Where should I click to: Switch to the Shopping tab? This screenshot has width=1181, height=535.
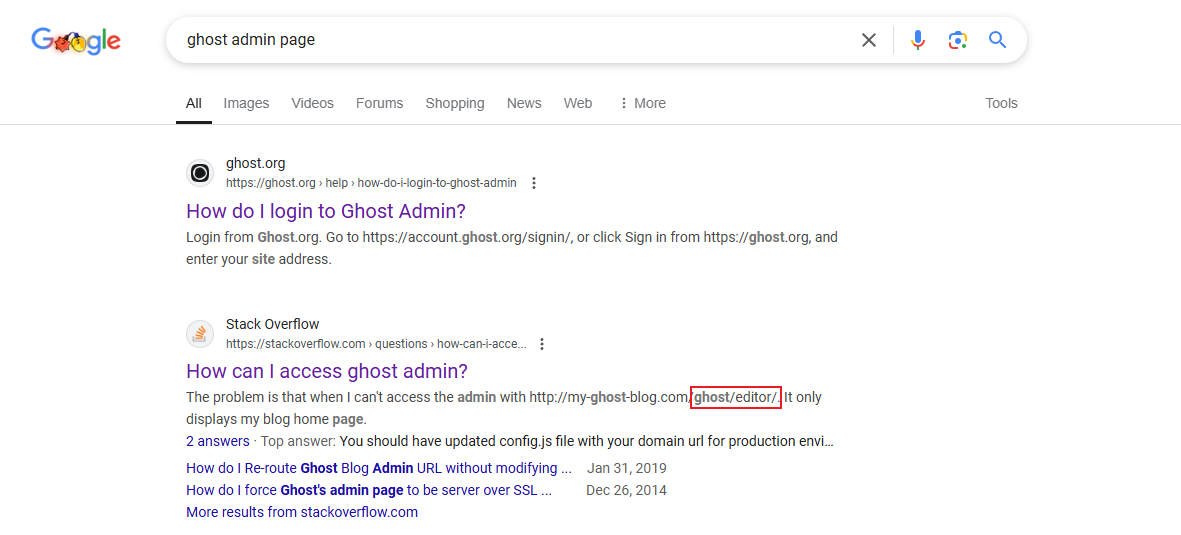coord(455,103)
